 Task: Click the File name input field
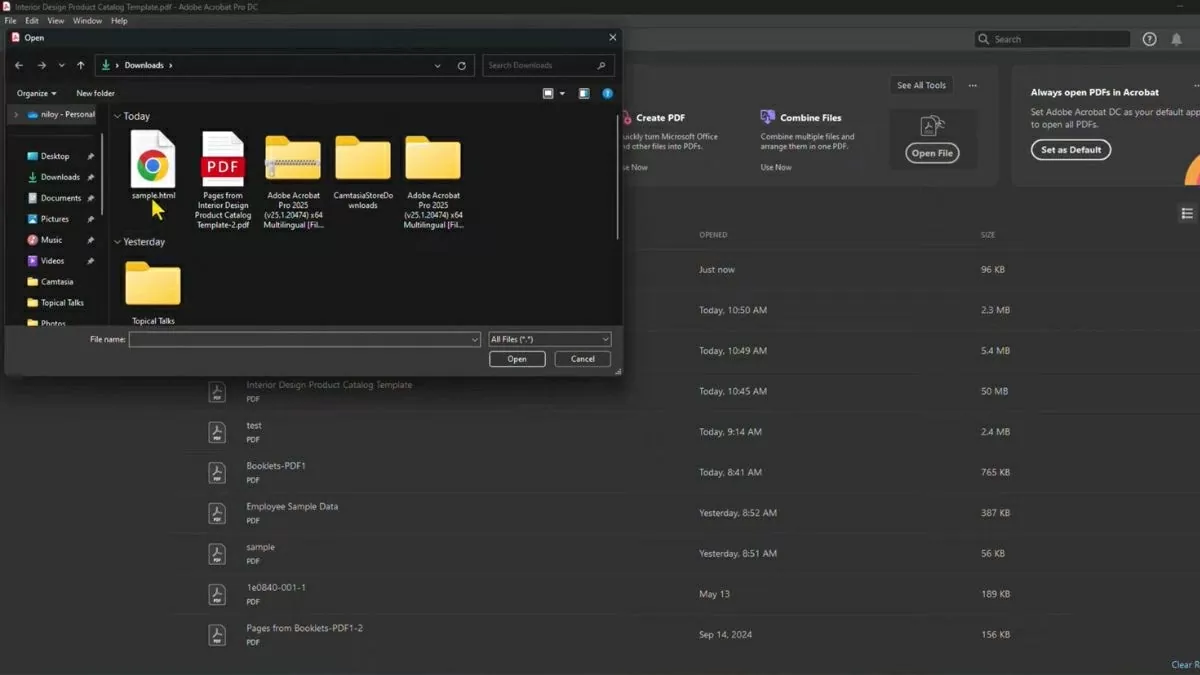coord(298,340)
